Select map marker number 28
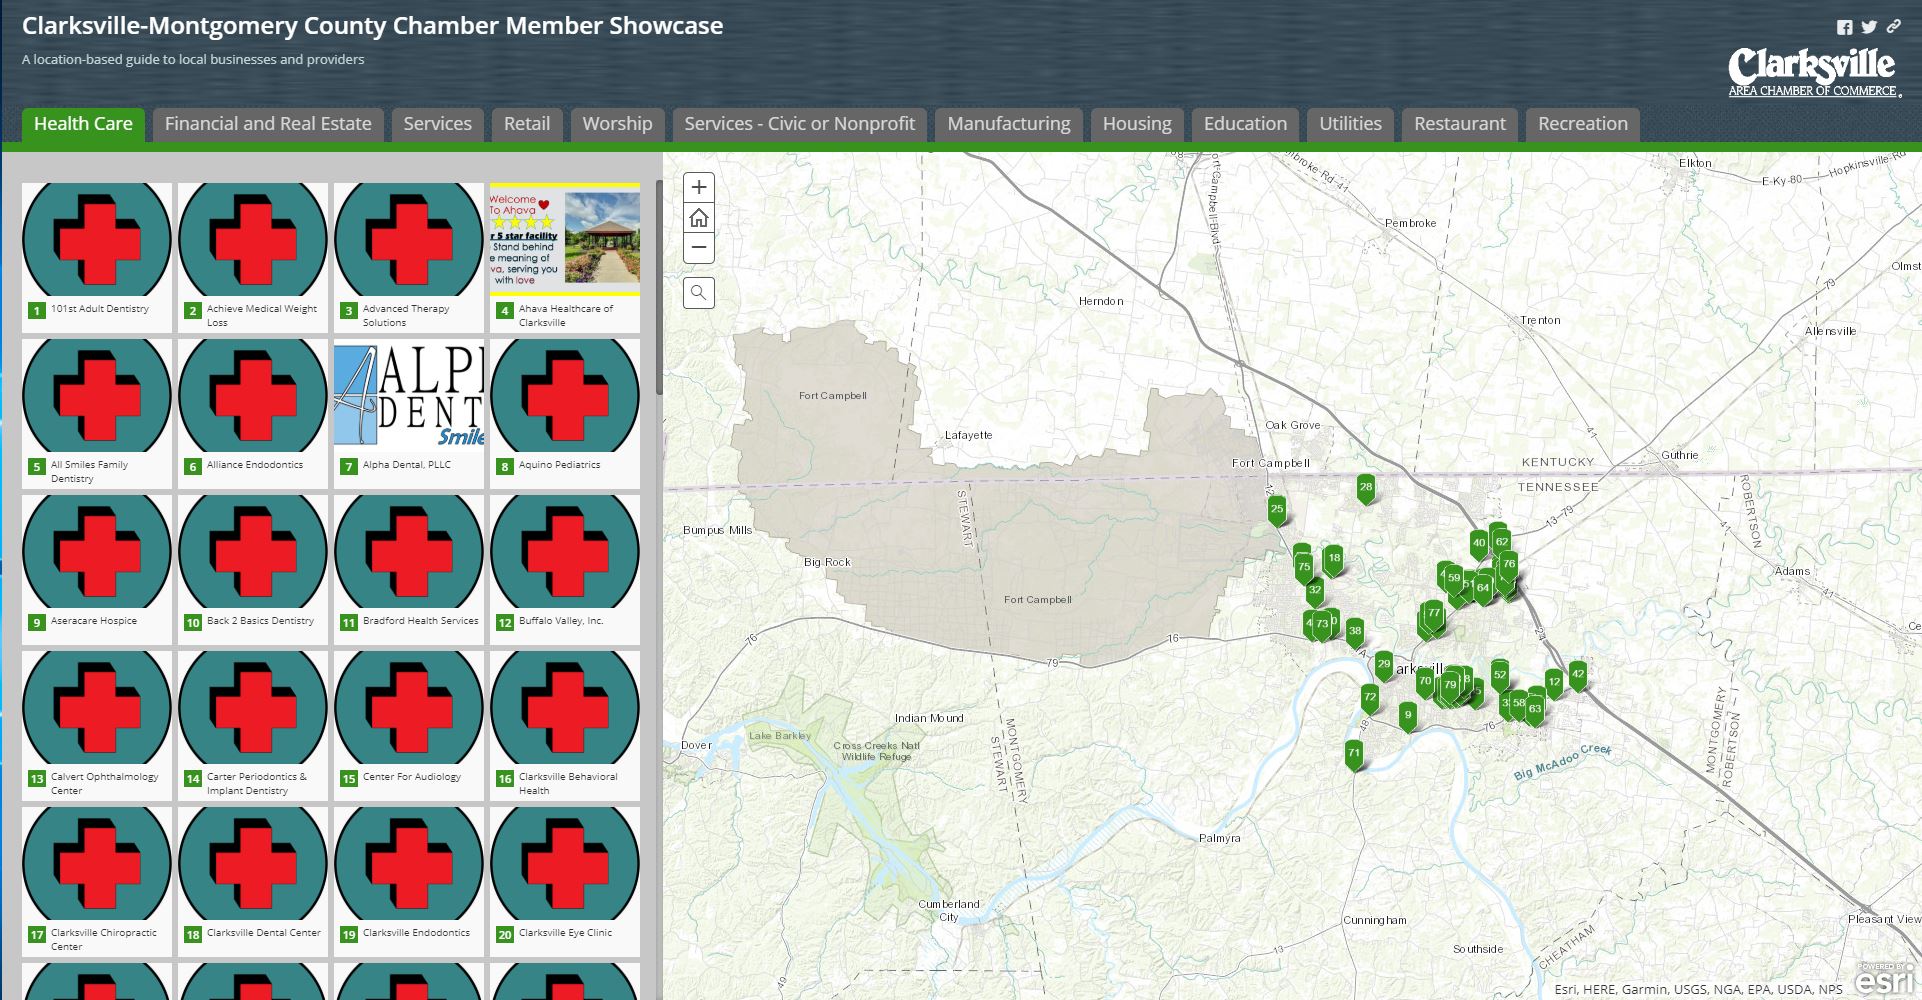Viewport: 1922px width, 1000px height. click(x=1366, y=489)
